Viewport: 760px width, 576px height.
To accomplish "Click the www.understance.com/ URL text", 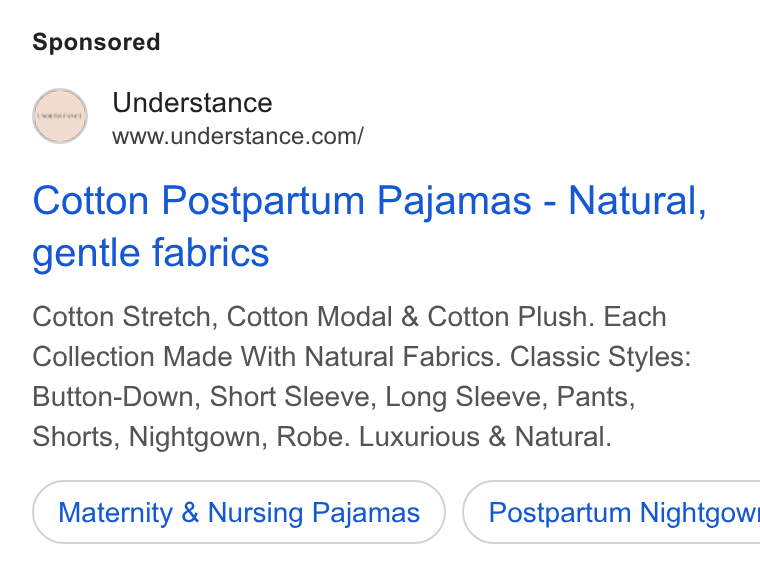I will click(238, 136).
